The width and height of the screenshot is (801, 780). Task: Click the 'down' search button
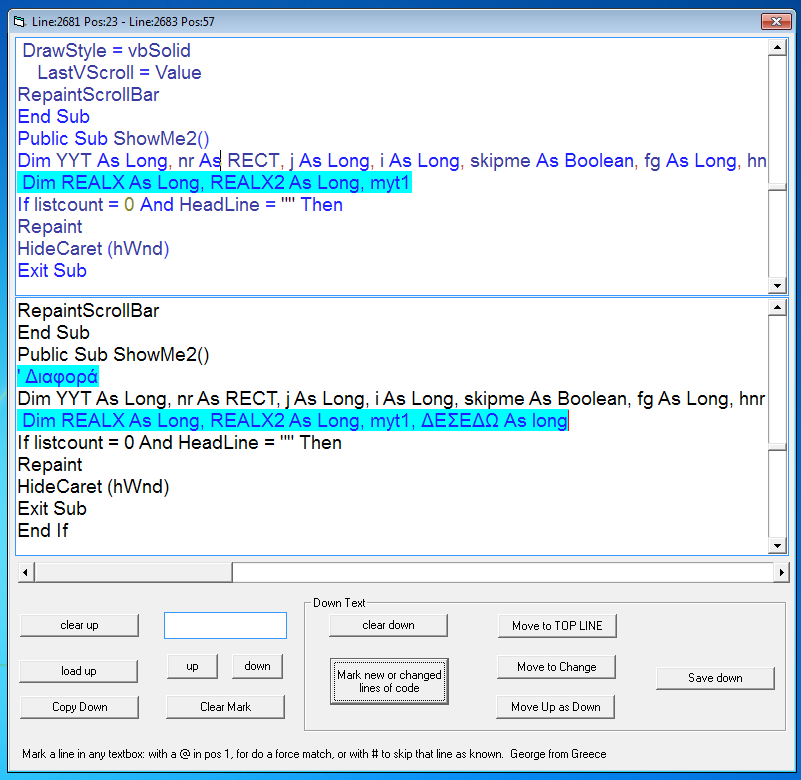click(257, 666)
